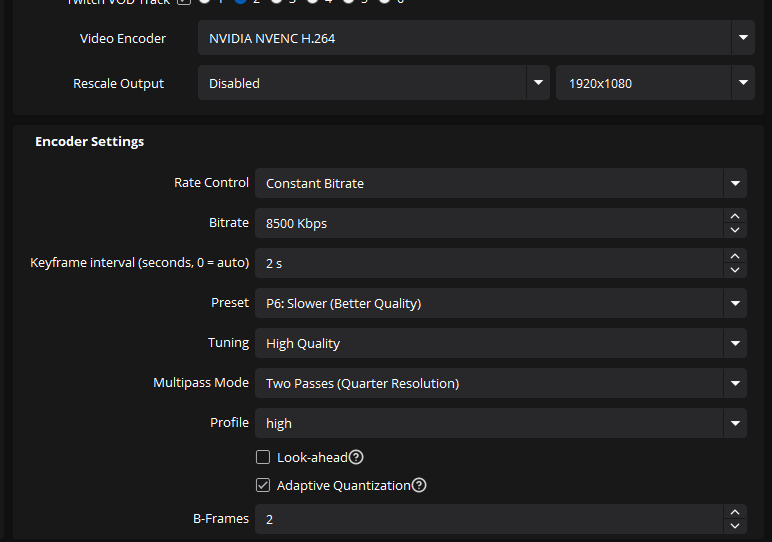Click the B-Frames label text

221,518
